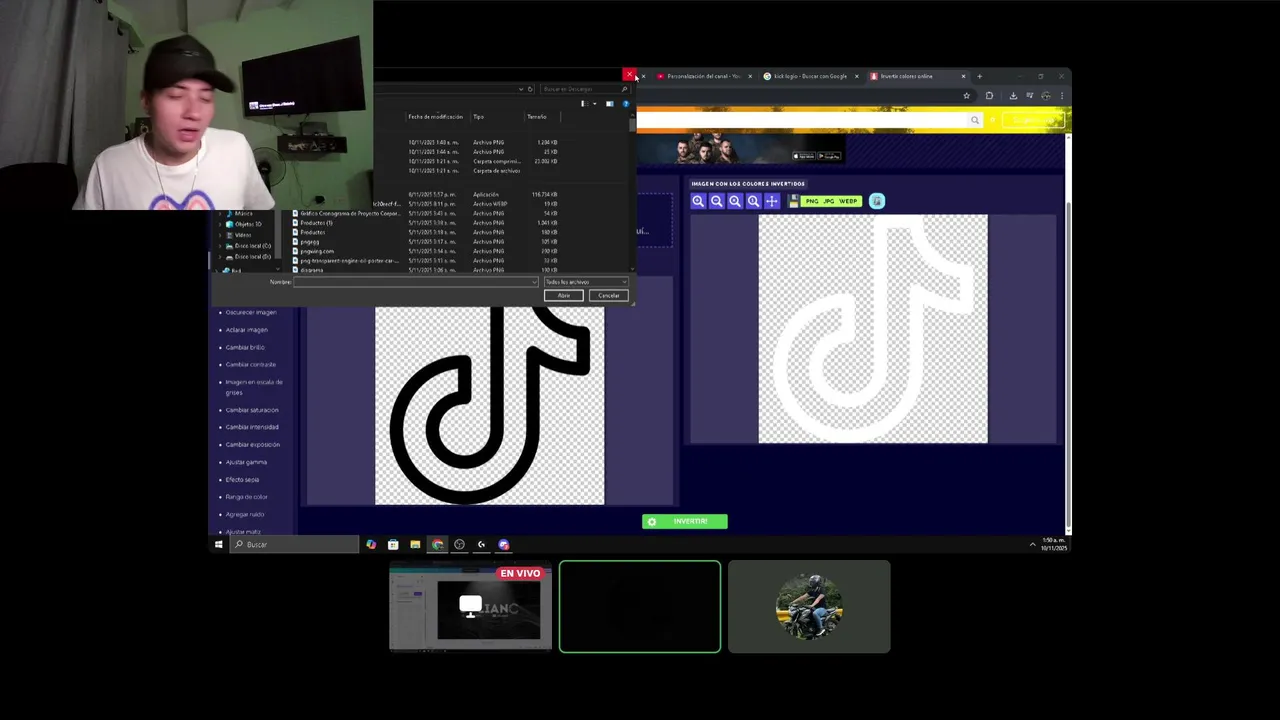Click the Nombre file name field
Viewport: 1280px width, 720px height.
[415, 282]
